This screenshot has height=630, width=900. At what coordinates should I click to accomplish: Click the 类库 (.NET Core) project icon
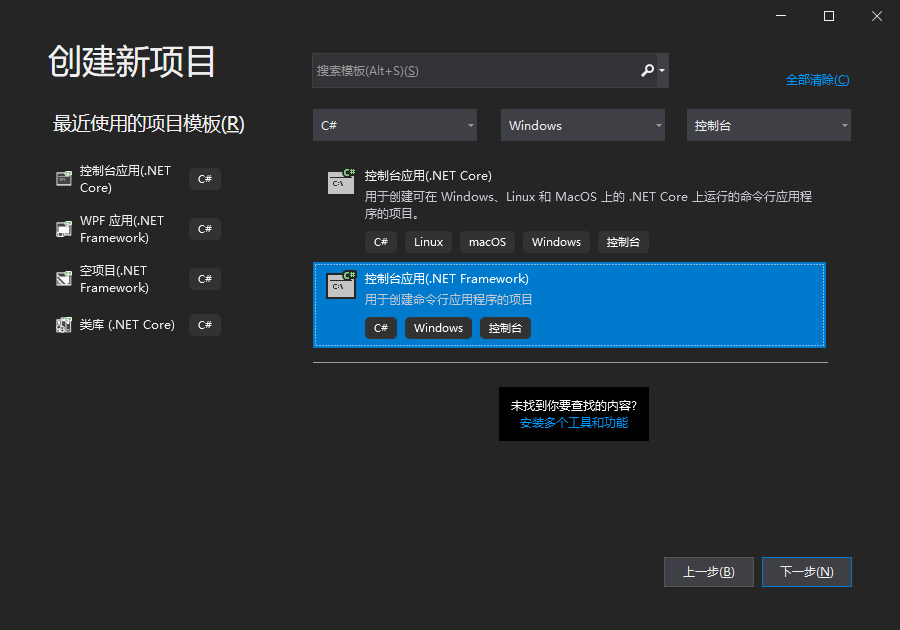(x=64, y=324)
